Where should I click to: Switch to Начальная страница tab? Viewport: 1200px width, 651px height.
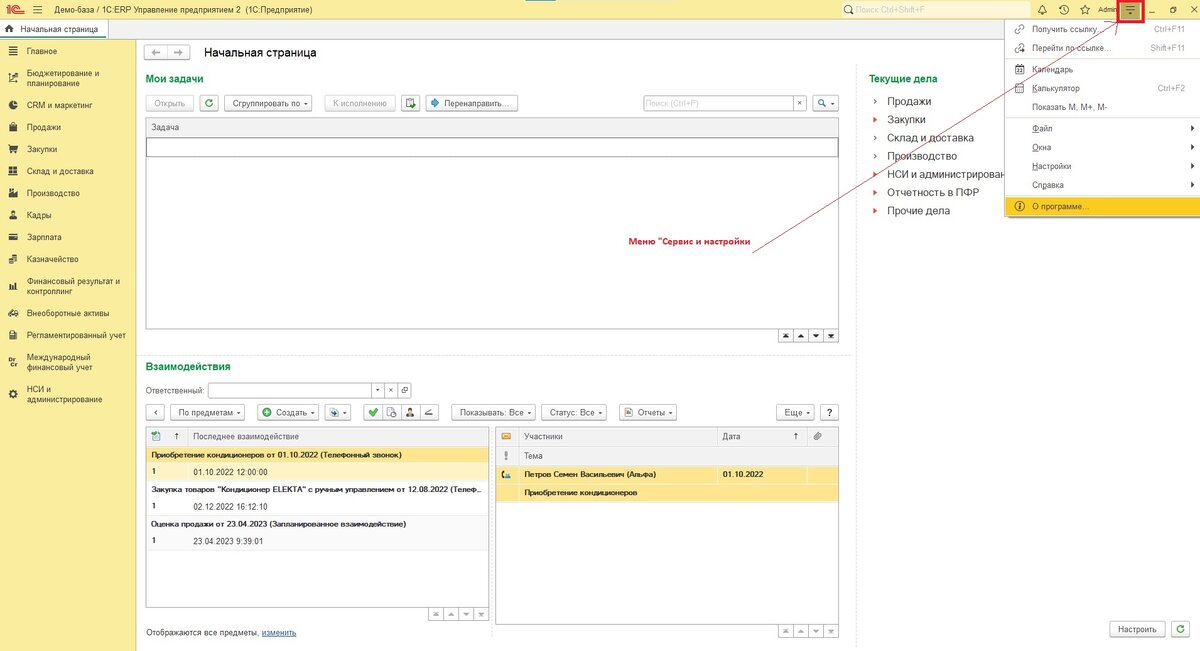click(56, 29)
